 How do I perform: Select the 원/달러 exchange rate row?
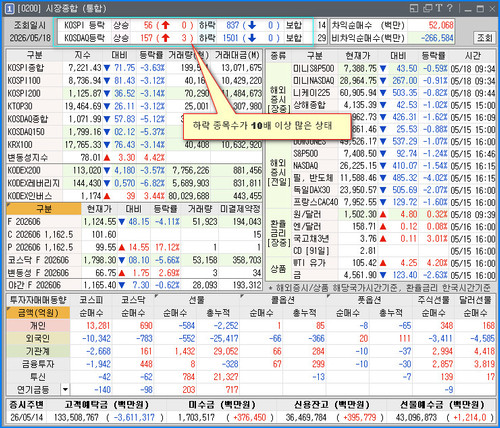click(x=394, y=214)
